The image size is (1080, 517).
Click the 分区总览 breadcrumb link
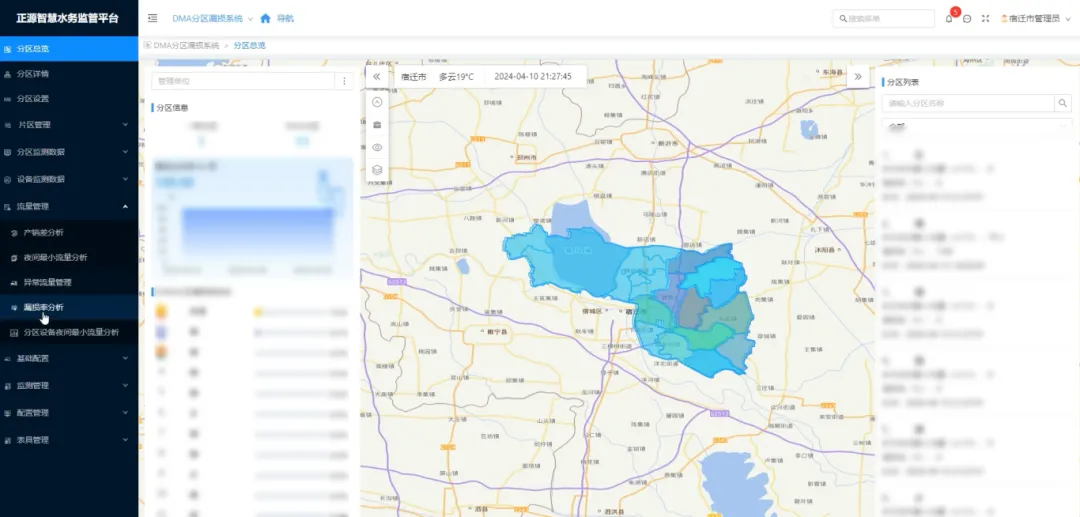click(x=250, y=46)
